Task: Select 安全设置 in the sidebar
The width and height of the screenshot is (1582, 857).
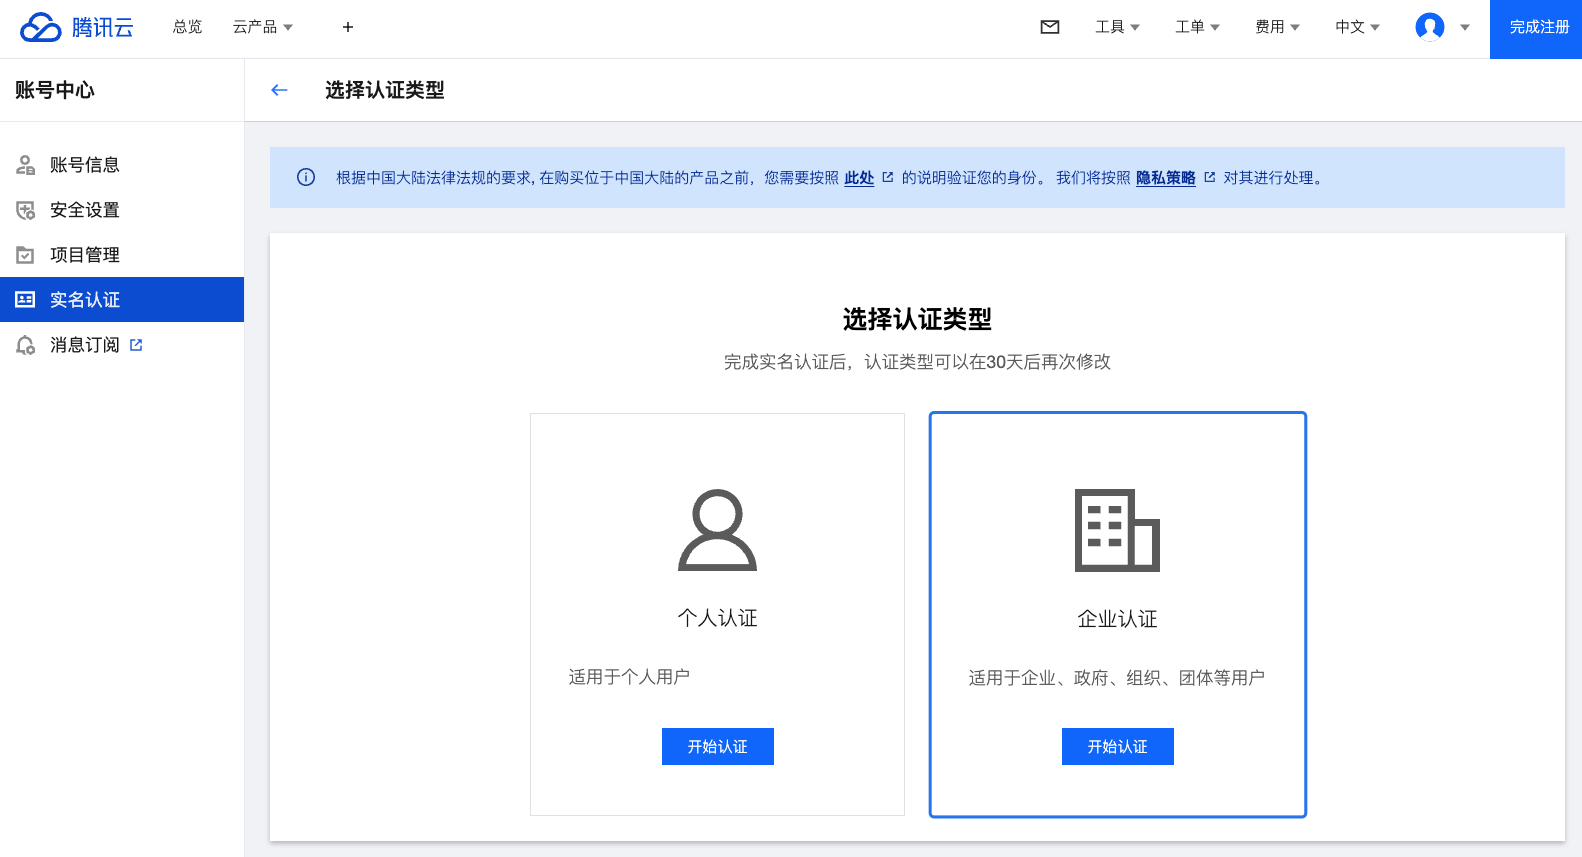Action: [x=85, y=210]
